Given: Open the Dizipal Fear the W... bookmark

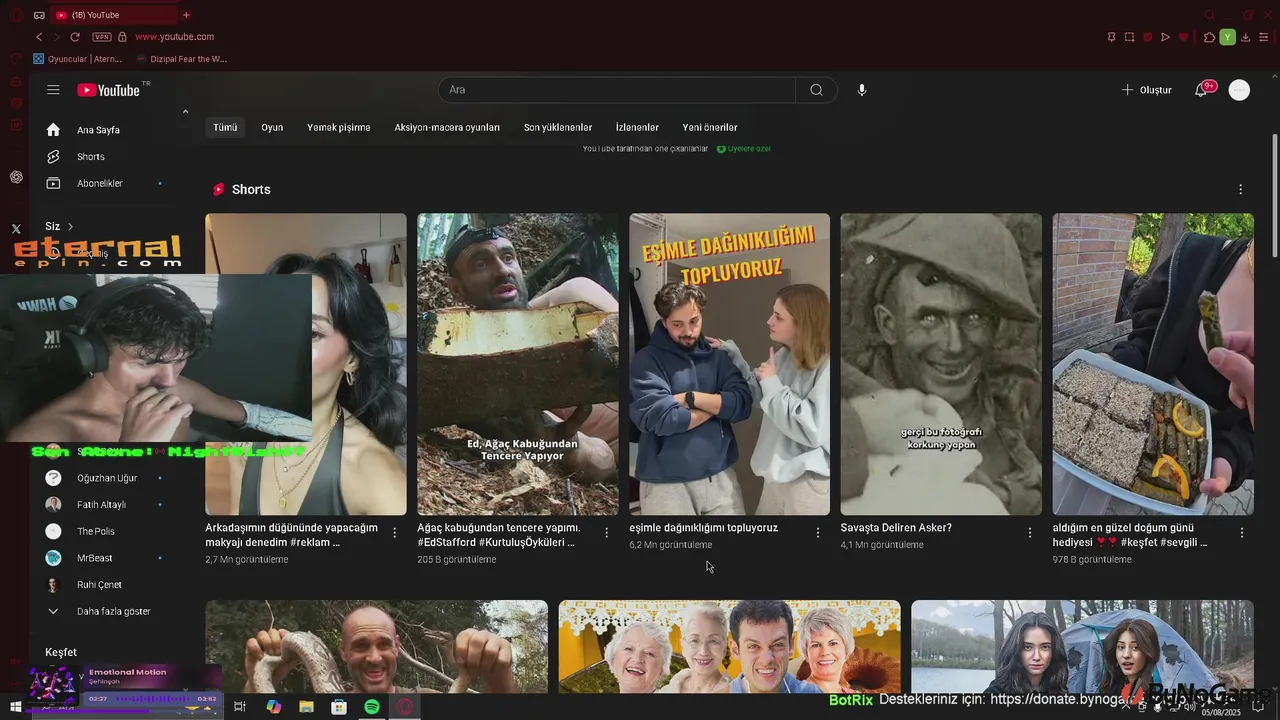Looking at the screenshot, I should click(181, 59).
